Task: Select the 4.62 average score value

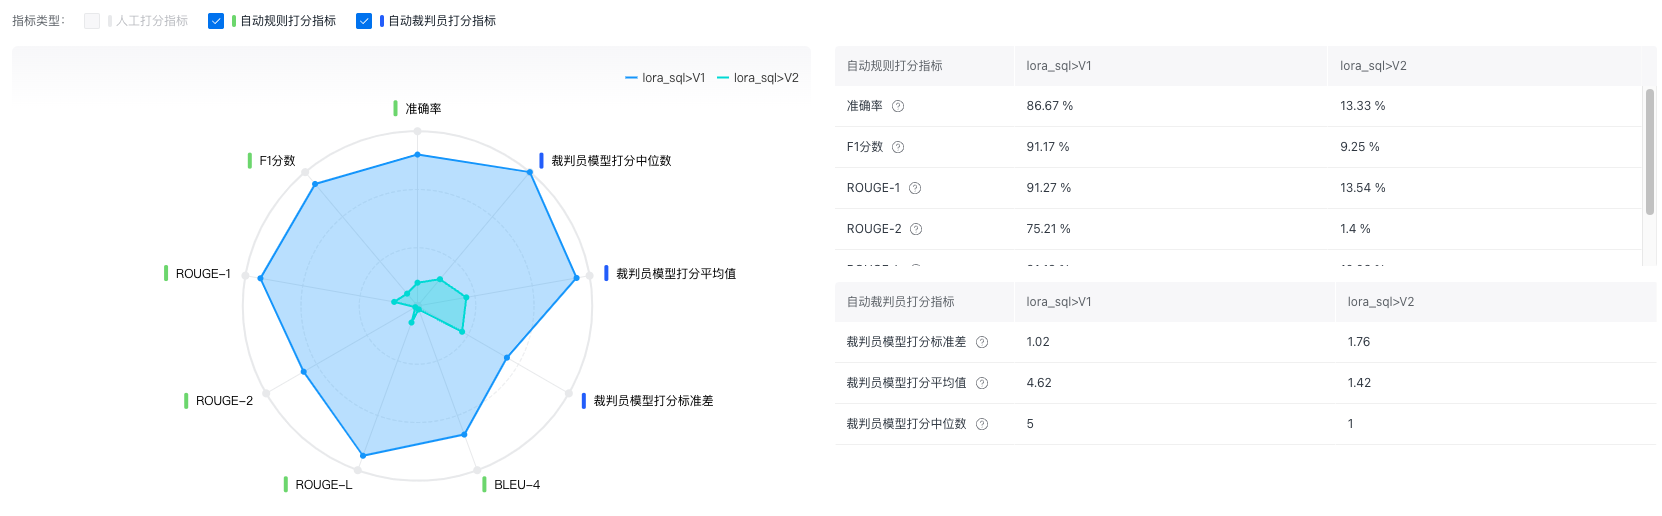Action: [x=1039, y=383]
